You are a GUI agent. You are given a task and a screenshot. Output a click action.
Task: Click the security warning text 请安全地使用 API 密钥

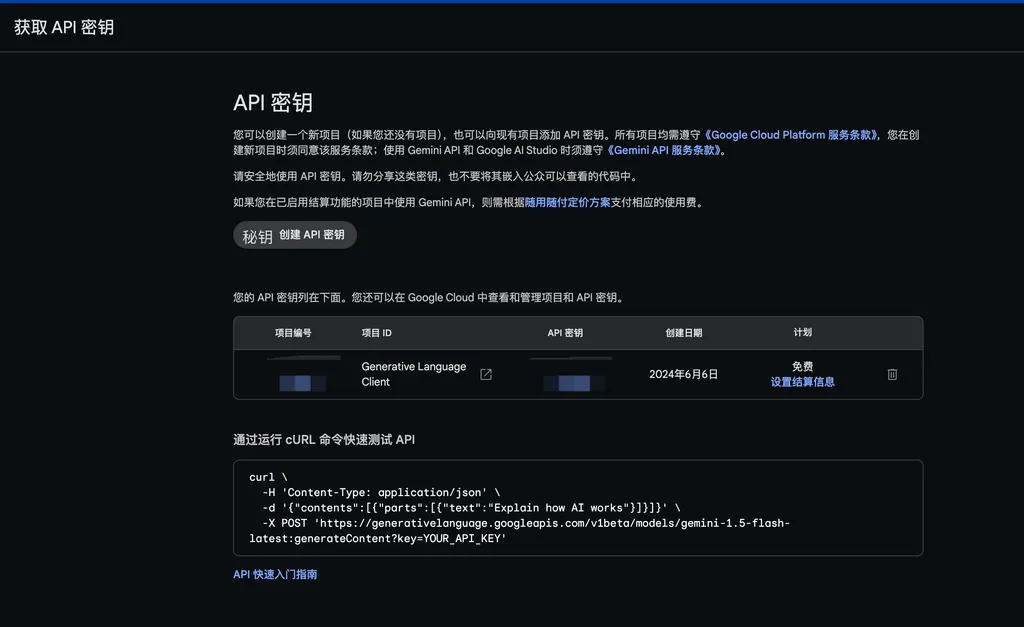[437, 176]
